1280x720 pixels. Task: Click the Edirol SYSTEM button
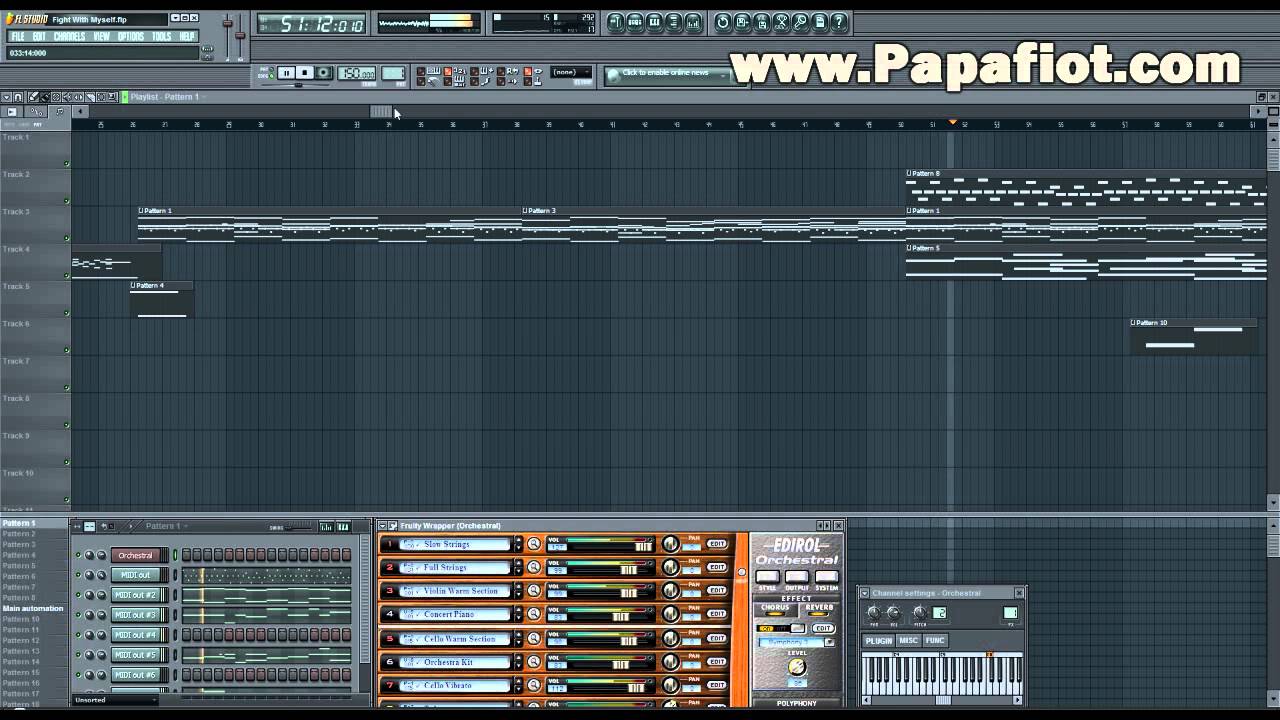pos(826,577)
